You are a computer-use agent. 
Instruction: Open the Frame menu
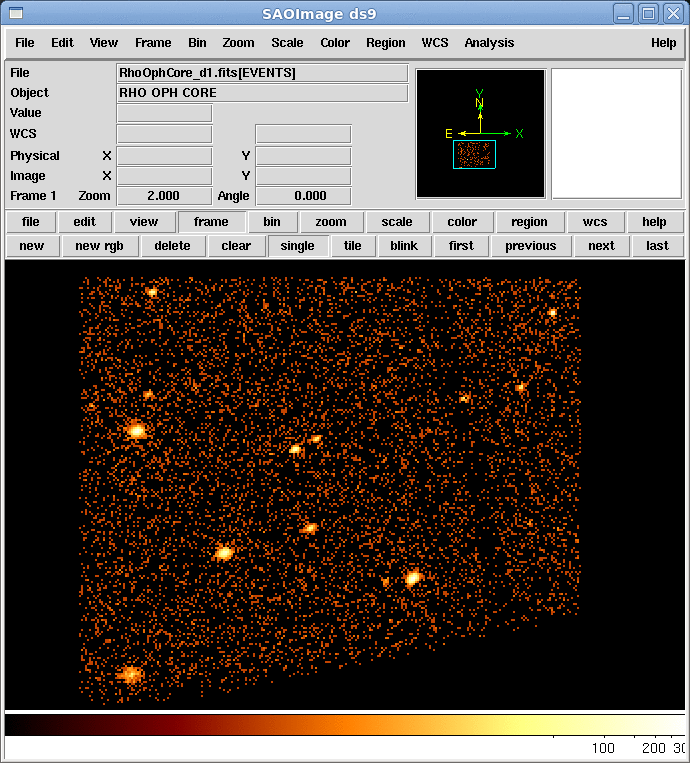point(153,43)
